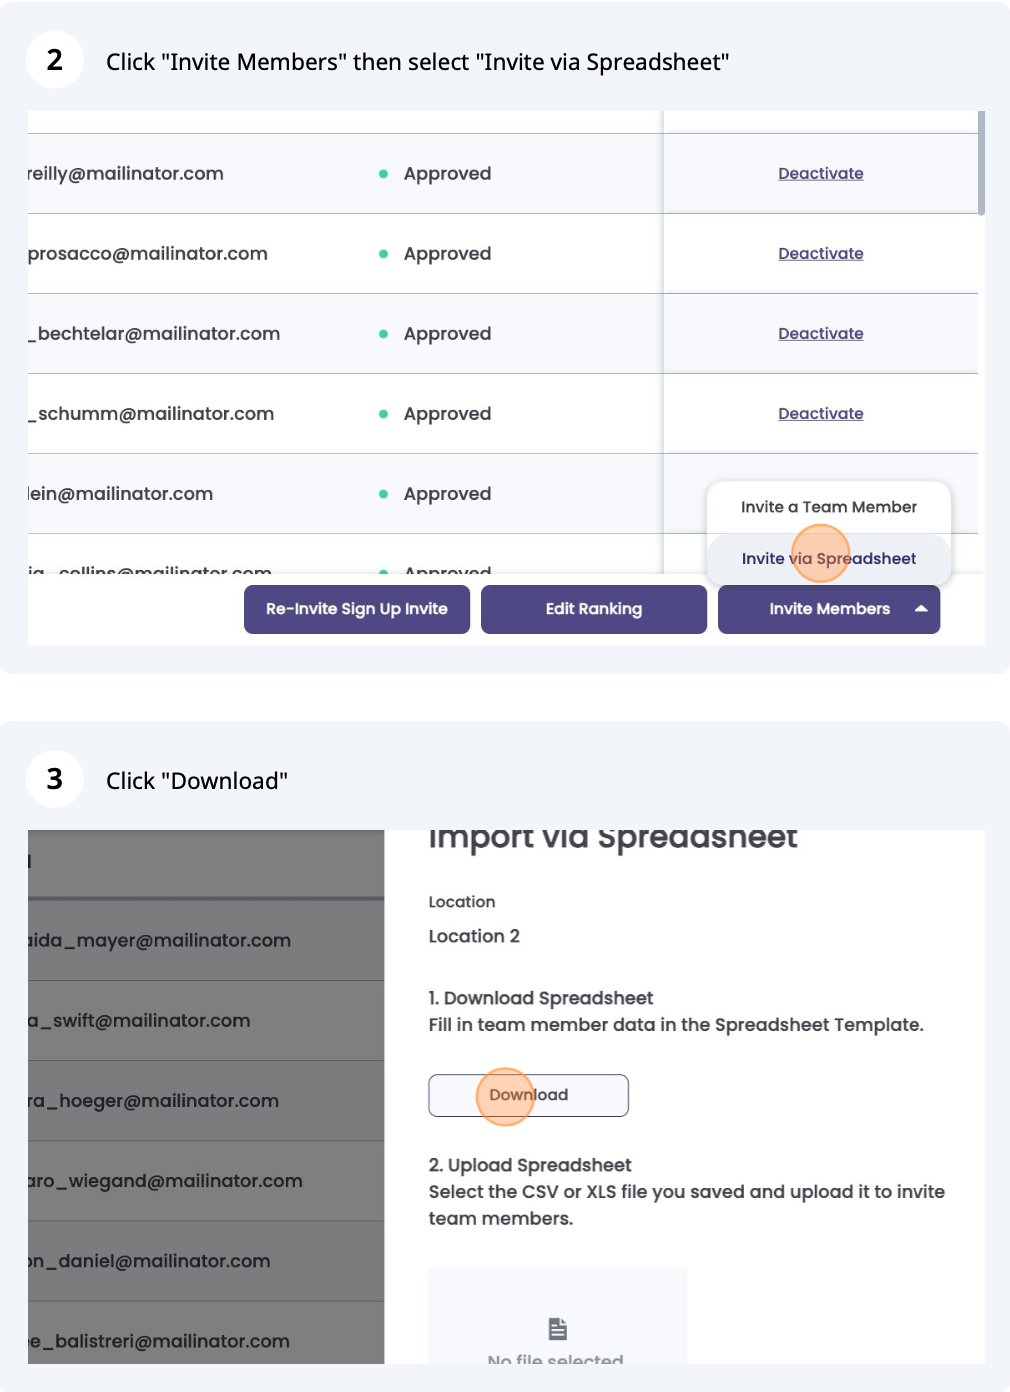Select "Invite via Spreadsheet" menu option
1010x1392 pixels.
828,559
